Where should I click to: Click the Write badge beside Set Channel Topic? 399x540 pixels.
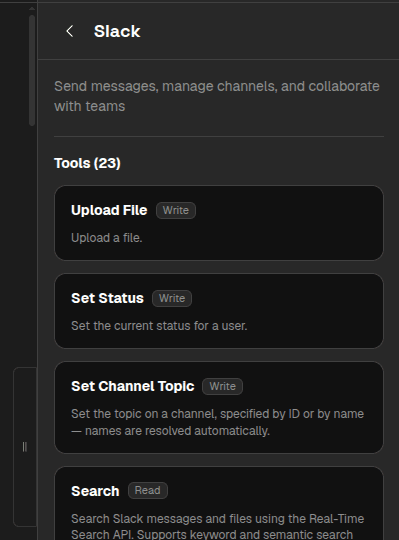click(x=222, y=386)
